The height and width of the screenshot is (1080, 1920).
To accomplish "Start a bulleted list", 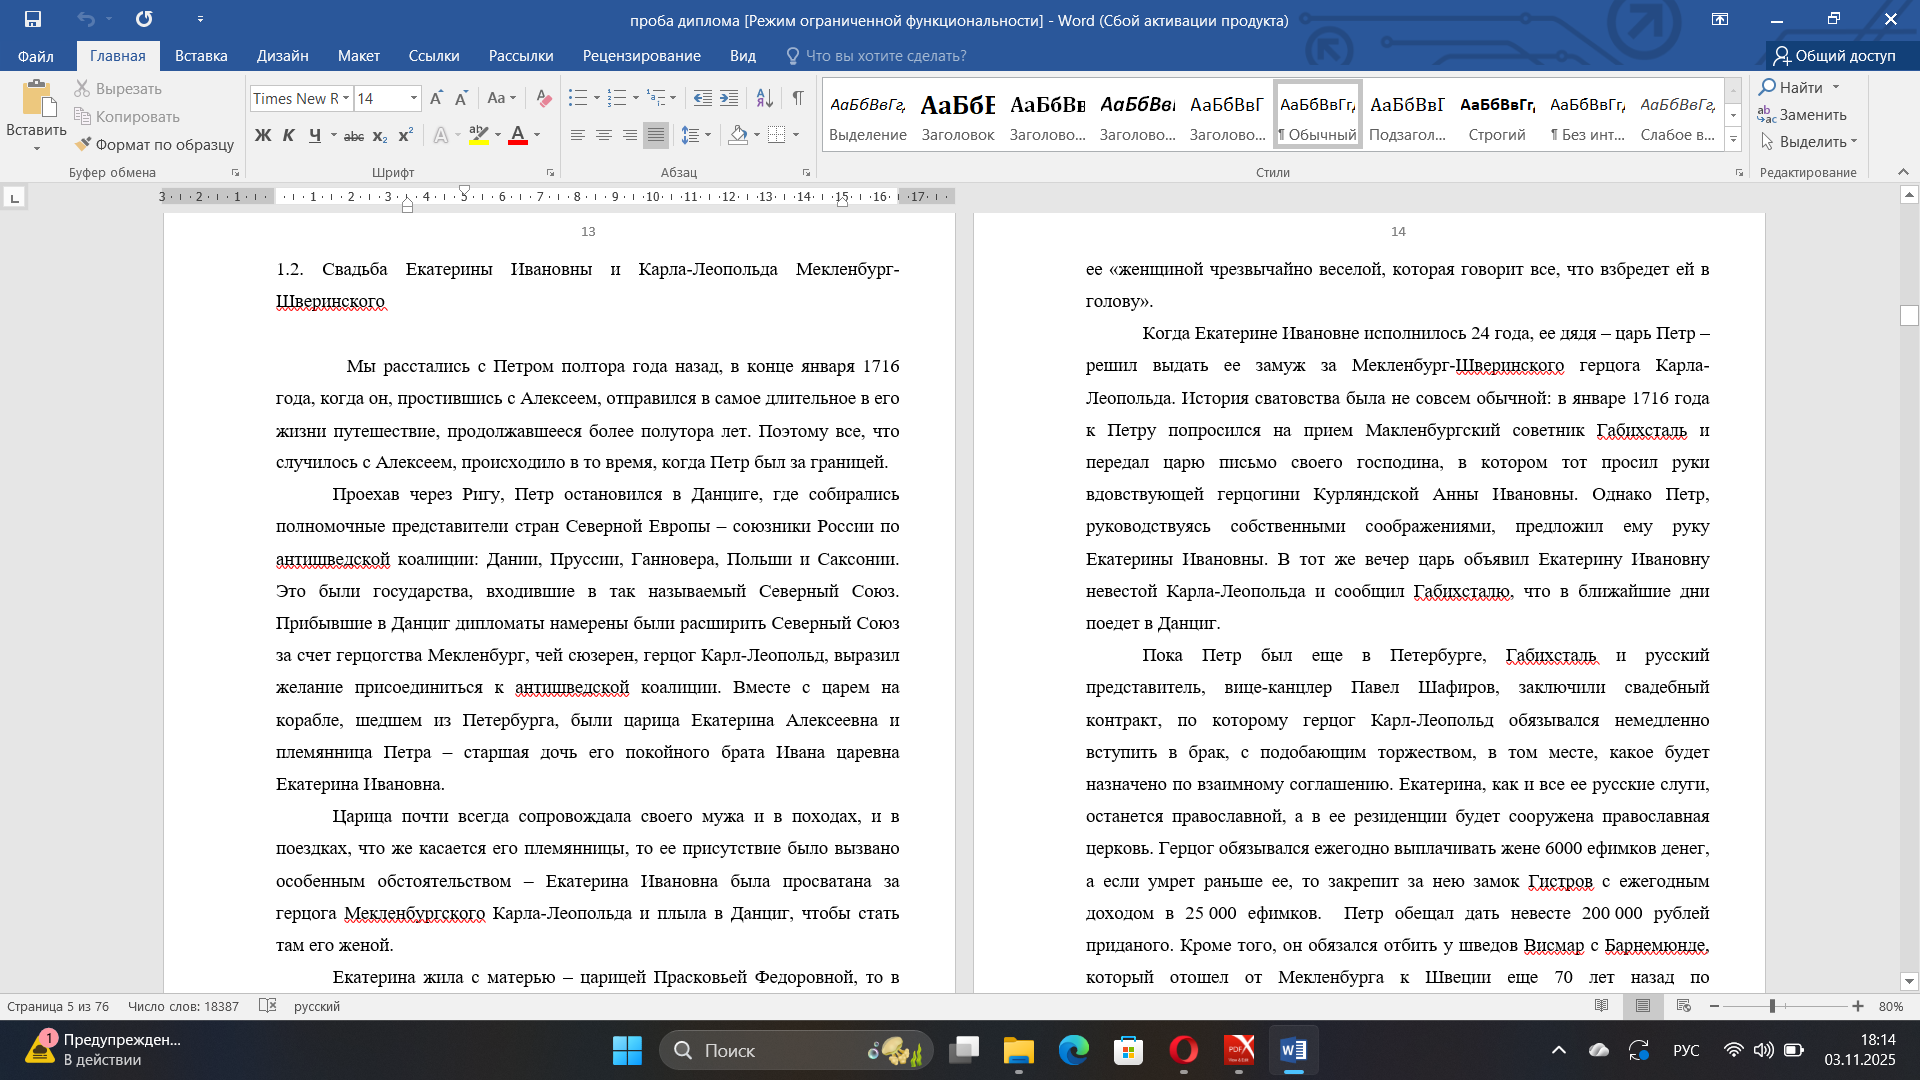I will 578,98.
